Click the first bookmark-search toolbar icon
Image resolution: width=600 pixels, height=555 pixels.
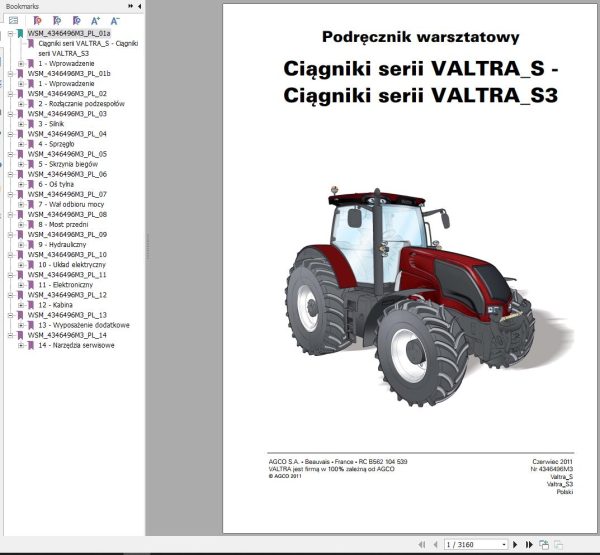point(38,21)
